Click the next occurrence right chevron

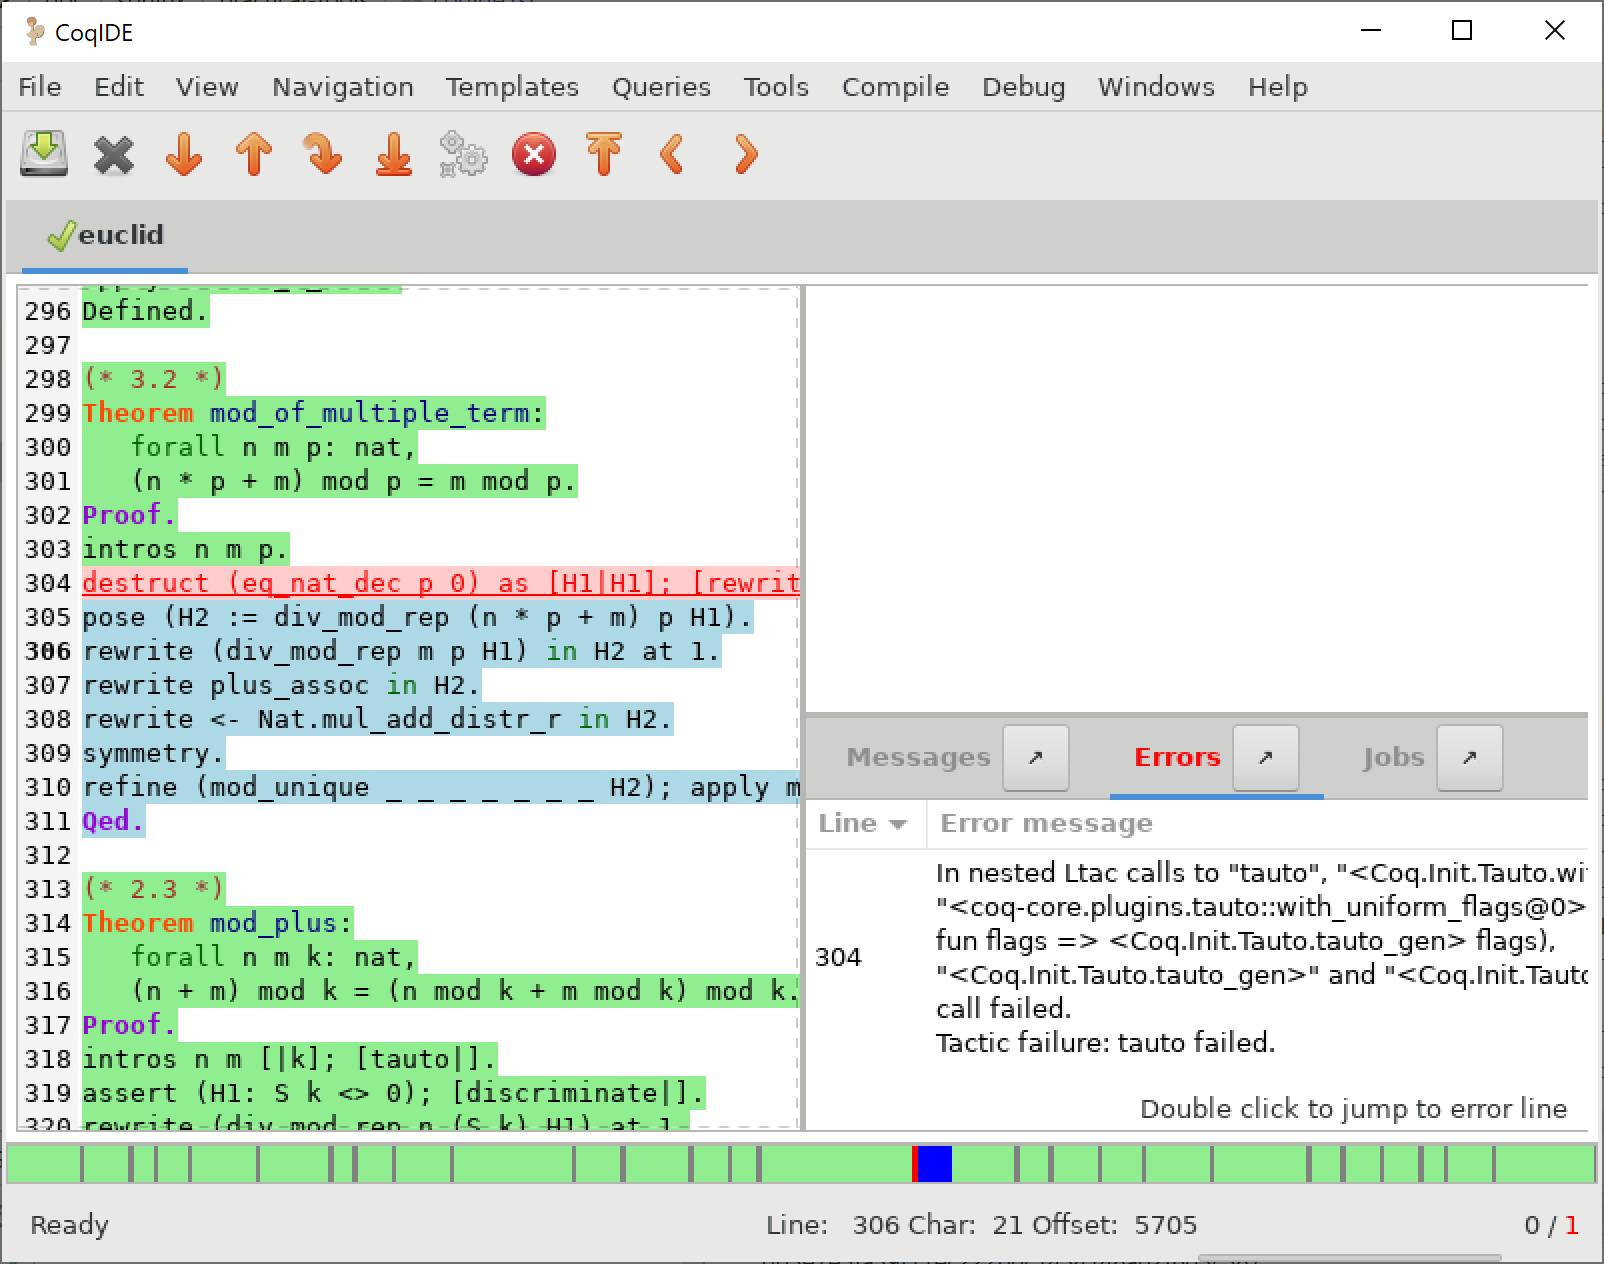743,155
